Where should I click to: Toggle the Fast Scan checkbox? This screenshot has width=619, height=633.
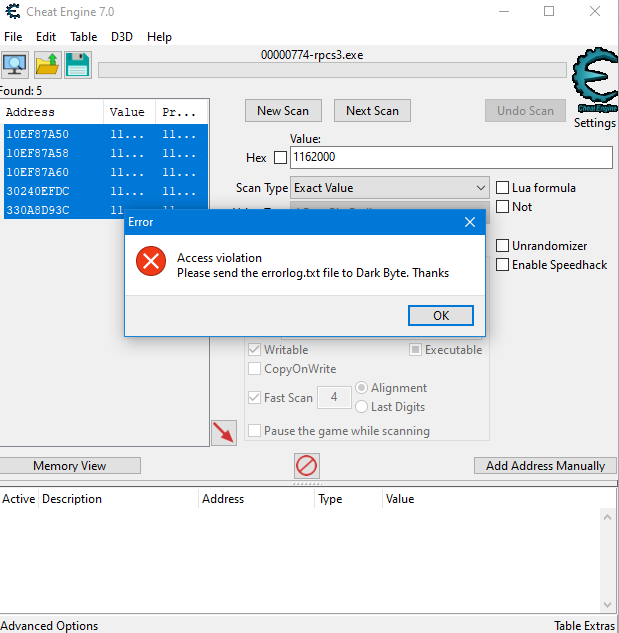click(254, 398)
